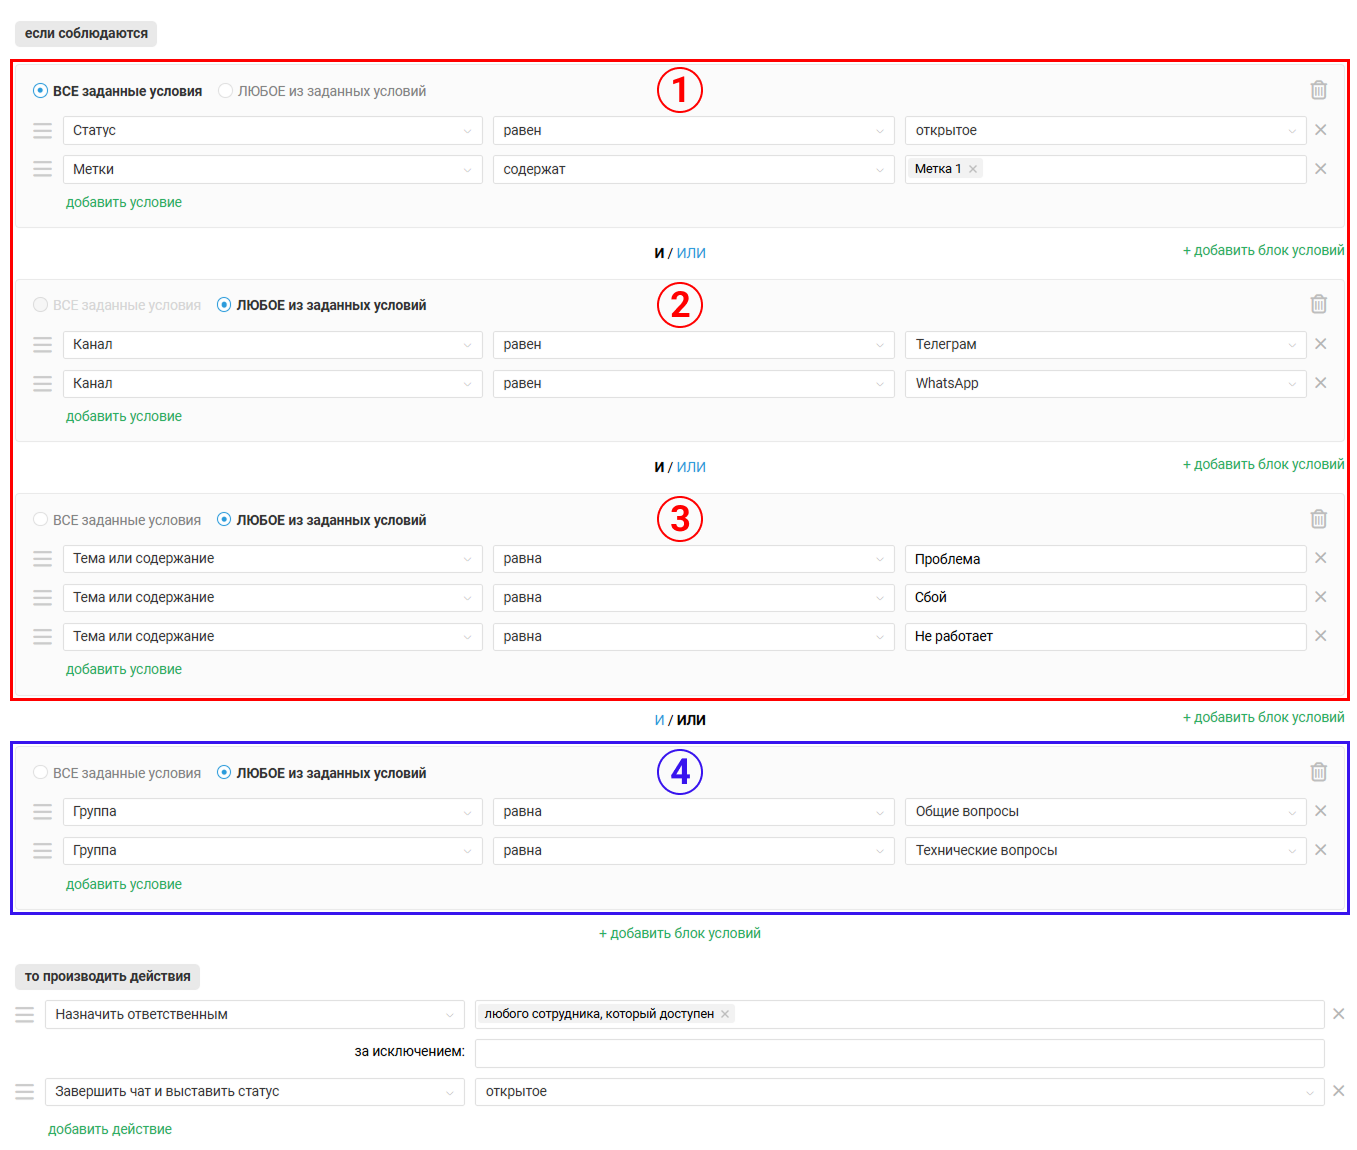Remove the WhatsApp channel condition row
Image resolution: width=1357 pixels, height=1150 pixels.
tap(1320, 383)
